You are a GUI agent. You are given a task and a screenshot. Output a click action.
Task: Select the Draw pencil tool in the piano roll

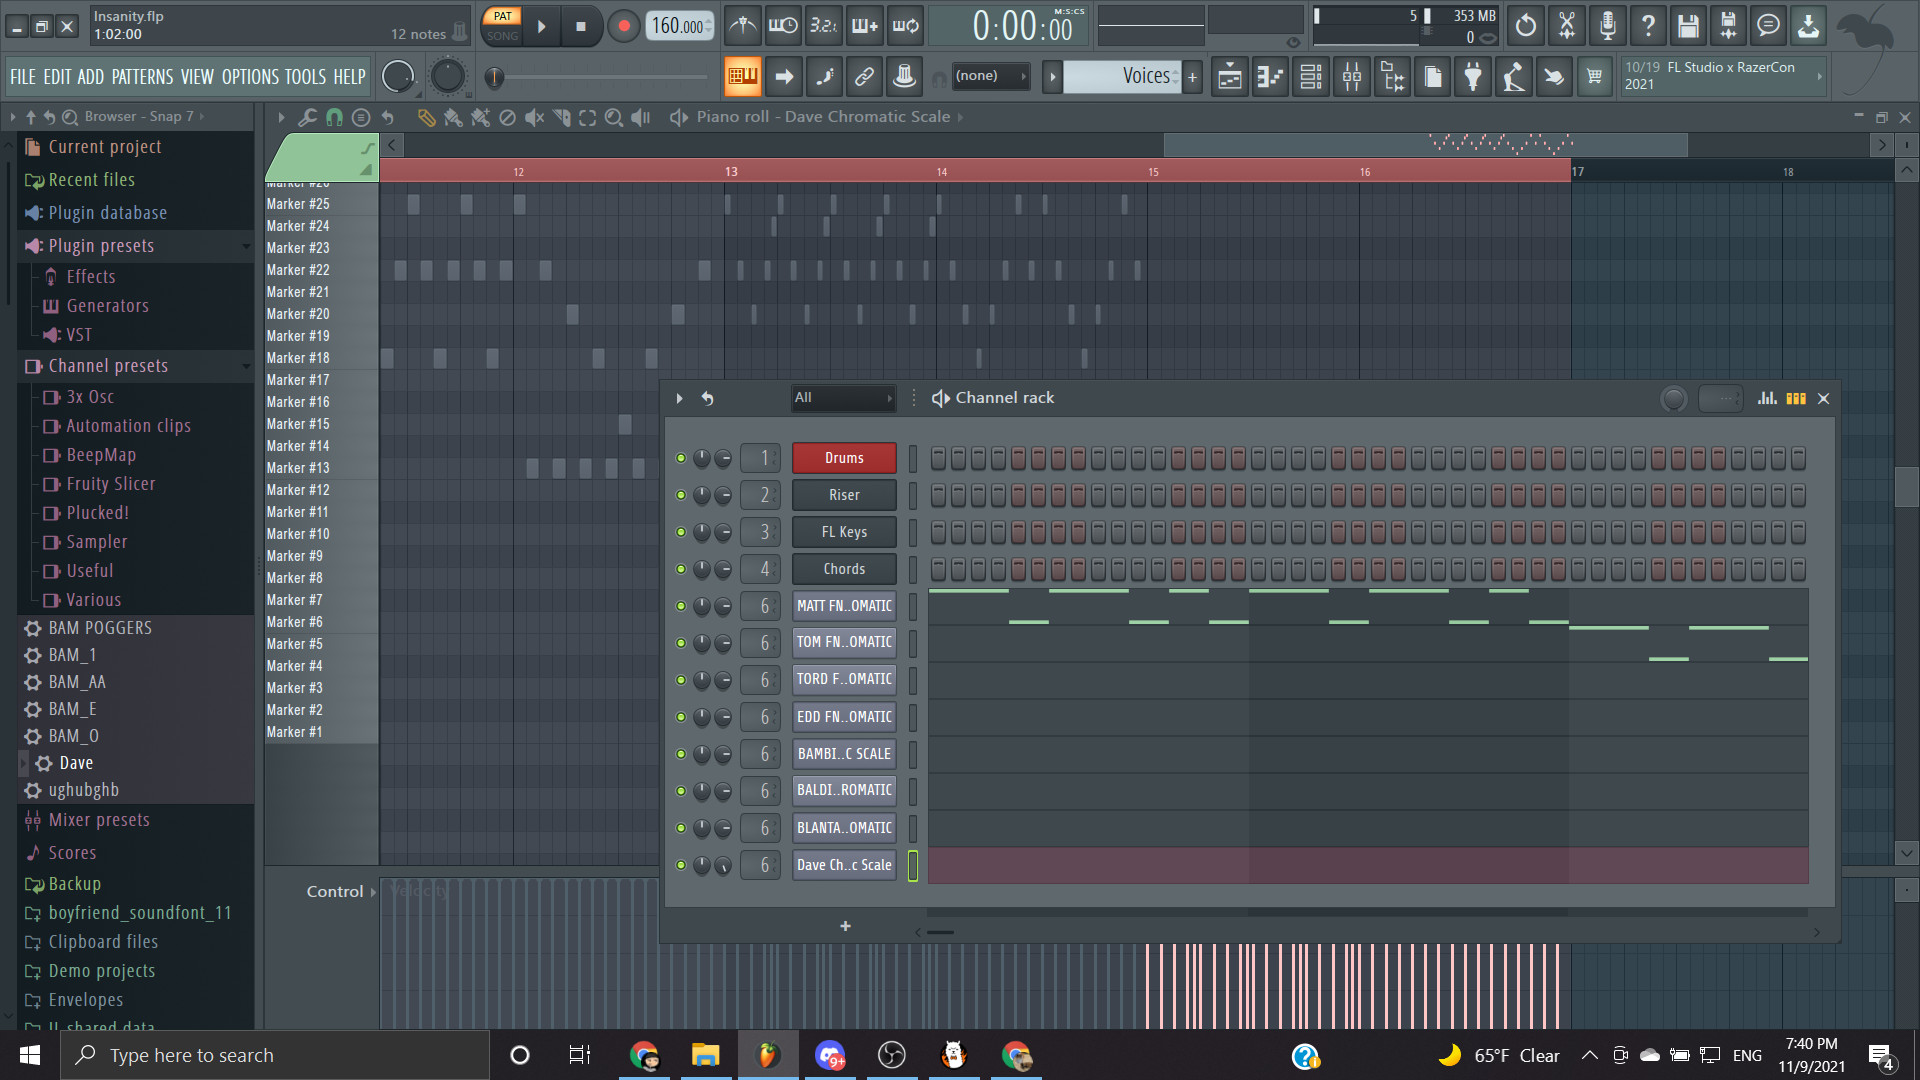click(426, 118)
